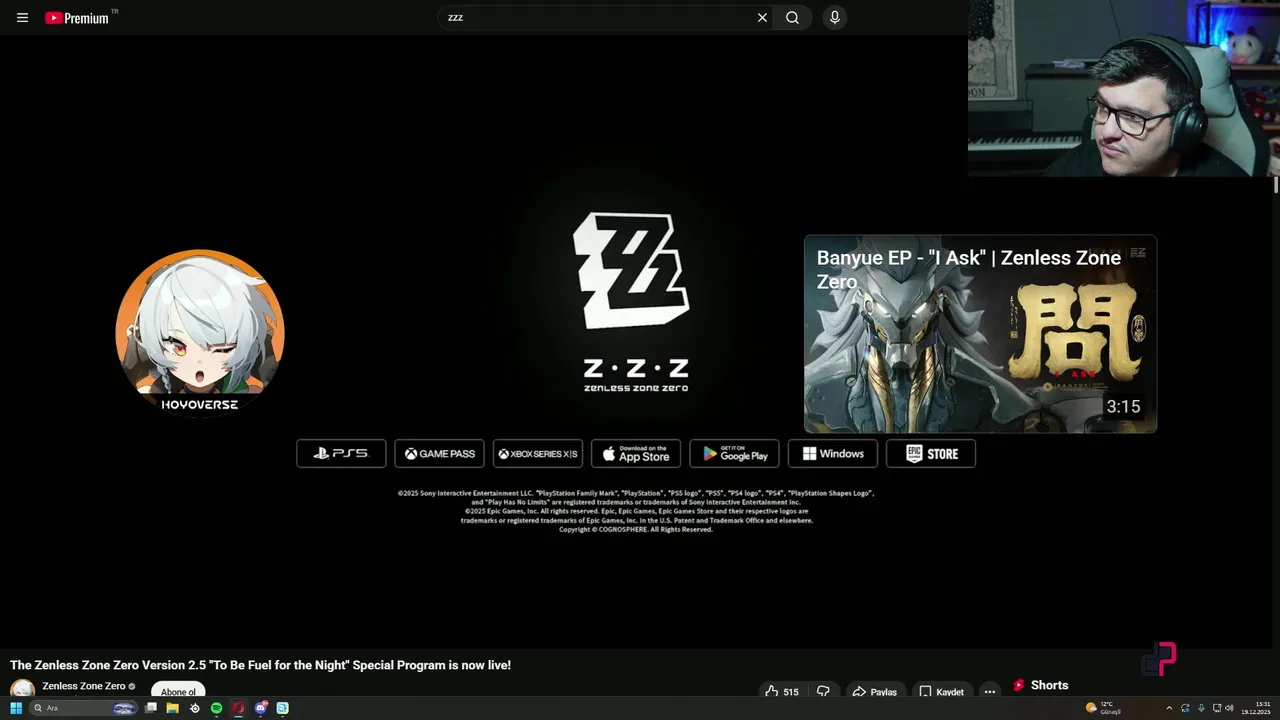The image size is (1280, 720).
Task: Open the Windows Start menu
Action: pyautogui.click(x=16, y=708)
